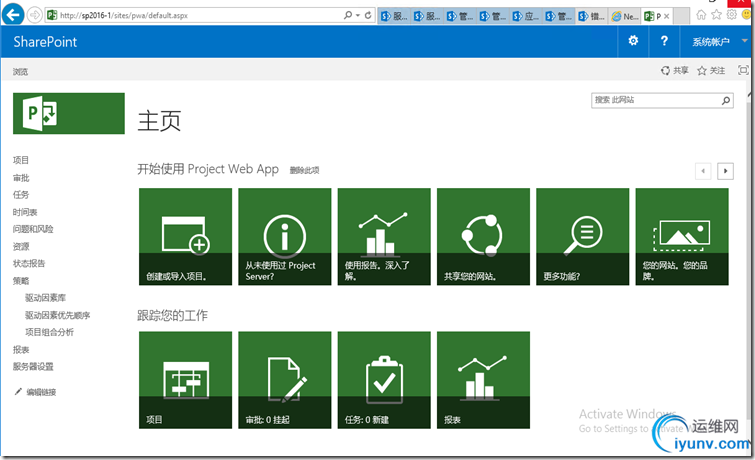Open 项目 in the left navigation
The image size is (755, 460).
coord(21,160)
